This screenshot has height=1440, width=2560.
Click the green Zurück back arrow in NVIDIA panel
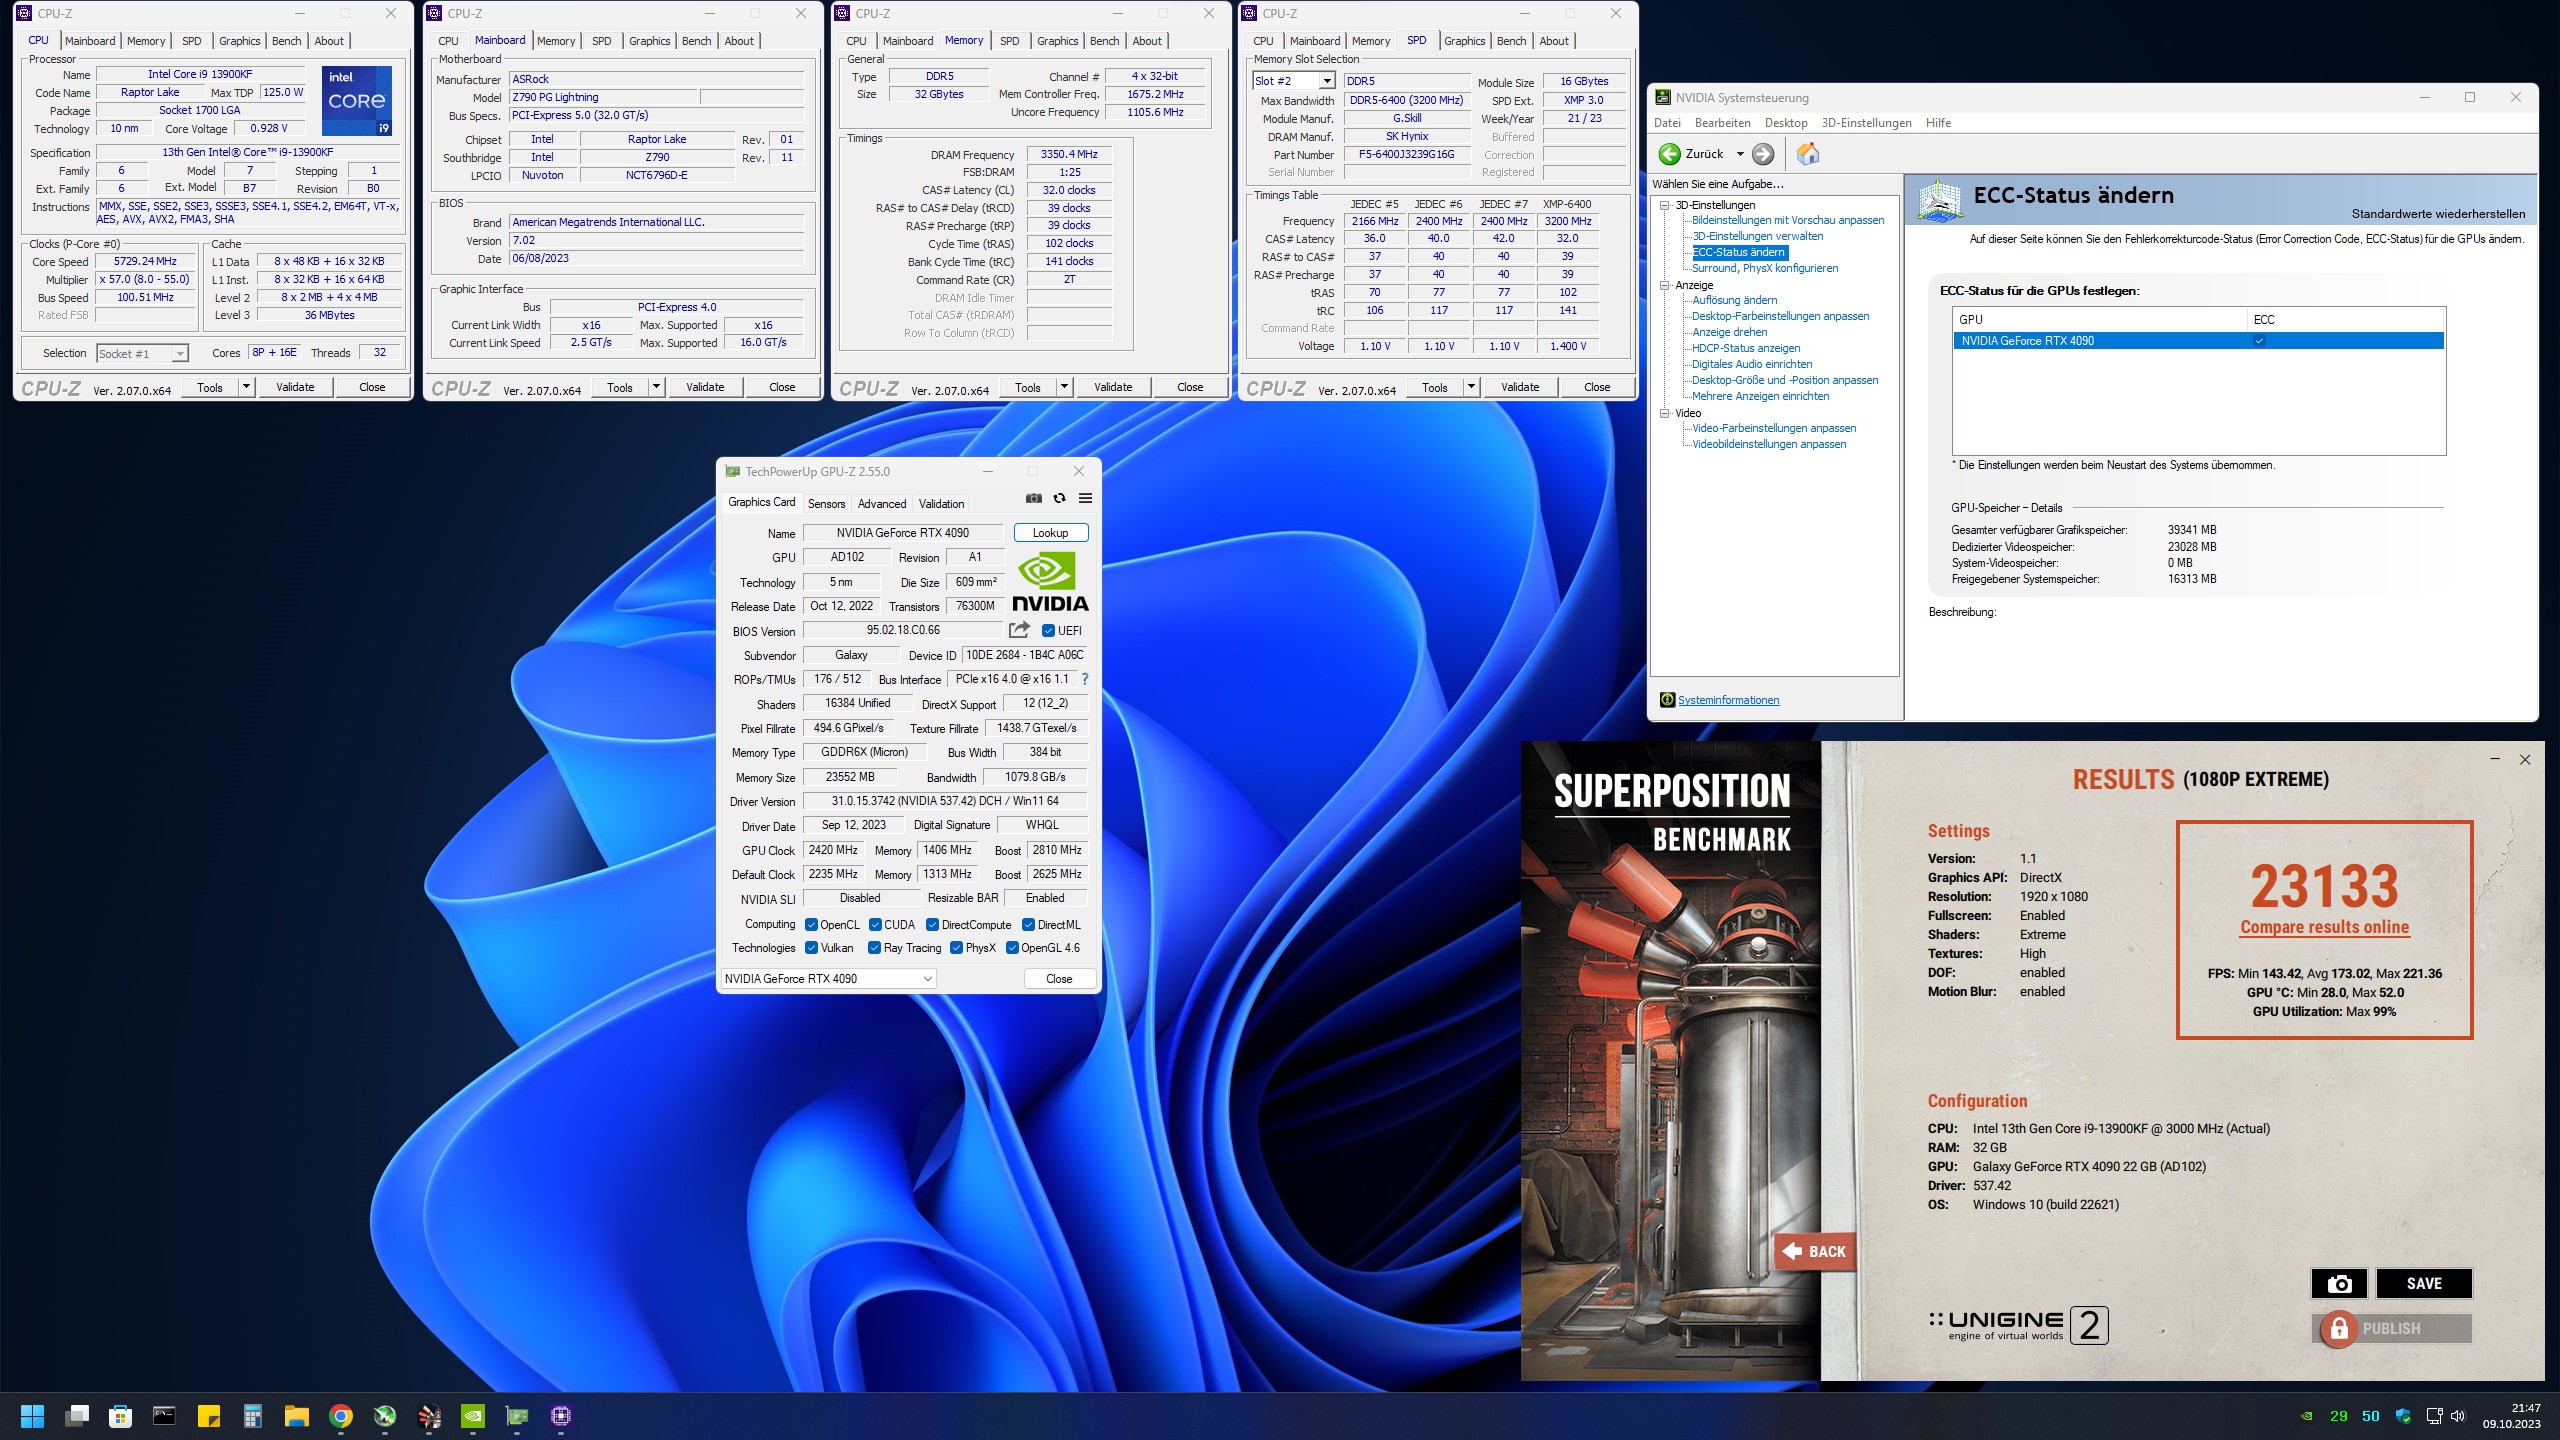coord(1669,154)
